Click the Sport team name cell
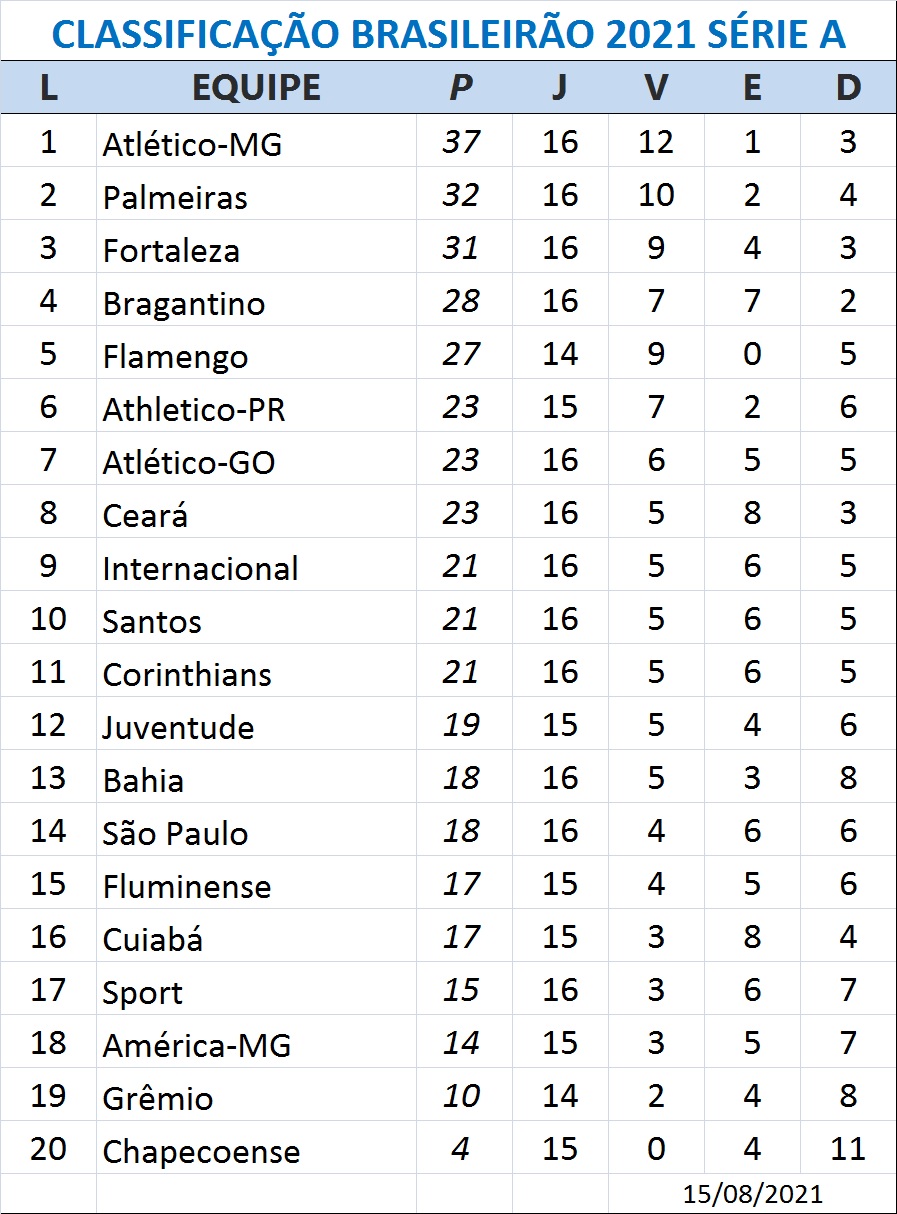 [143, 993]
